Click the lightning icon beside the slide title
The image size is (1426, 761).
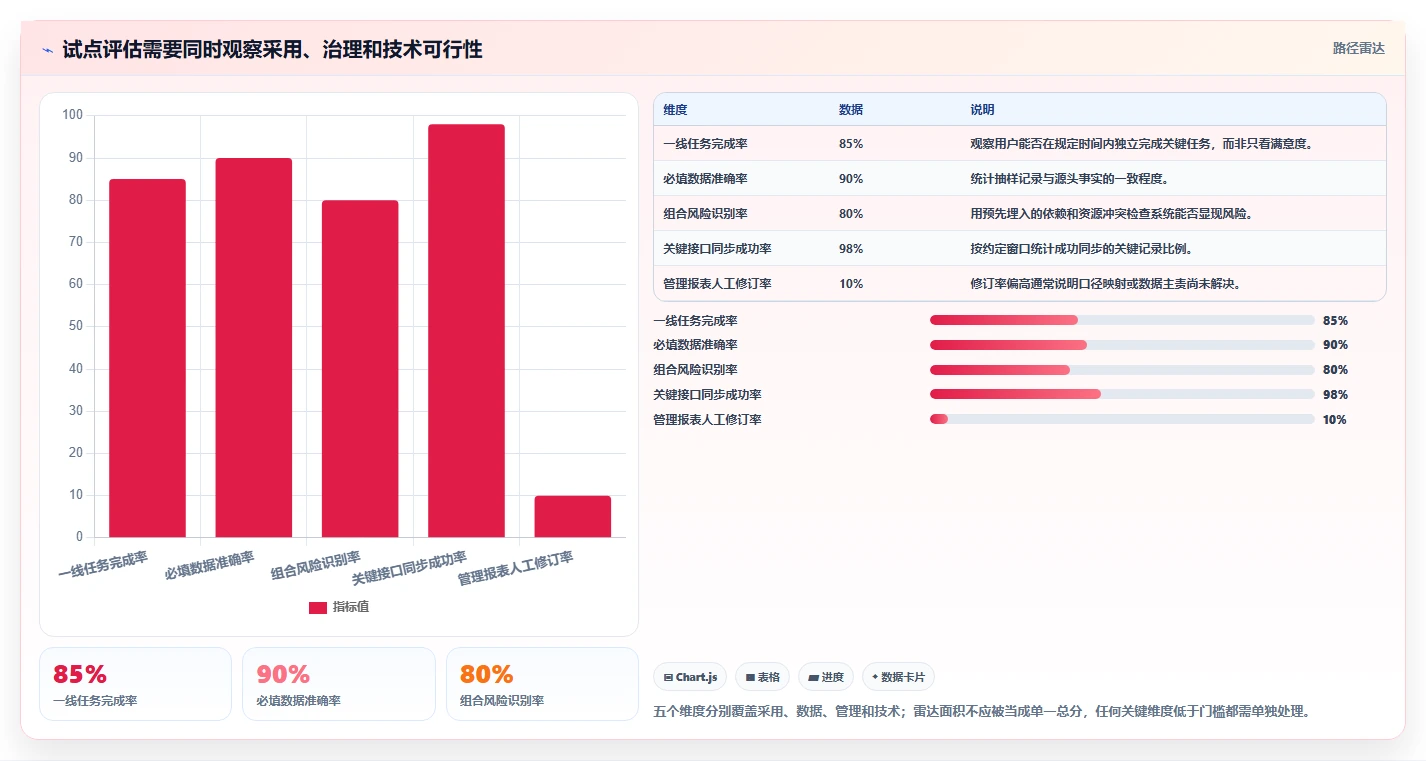point(48,50)
